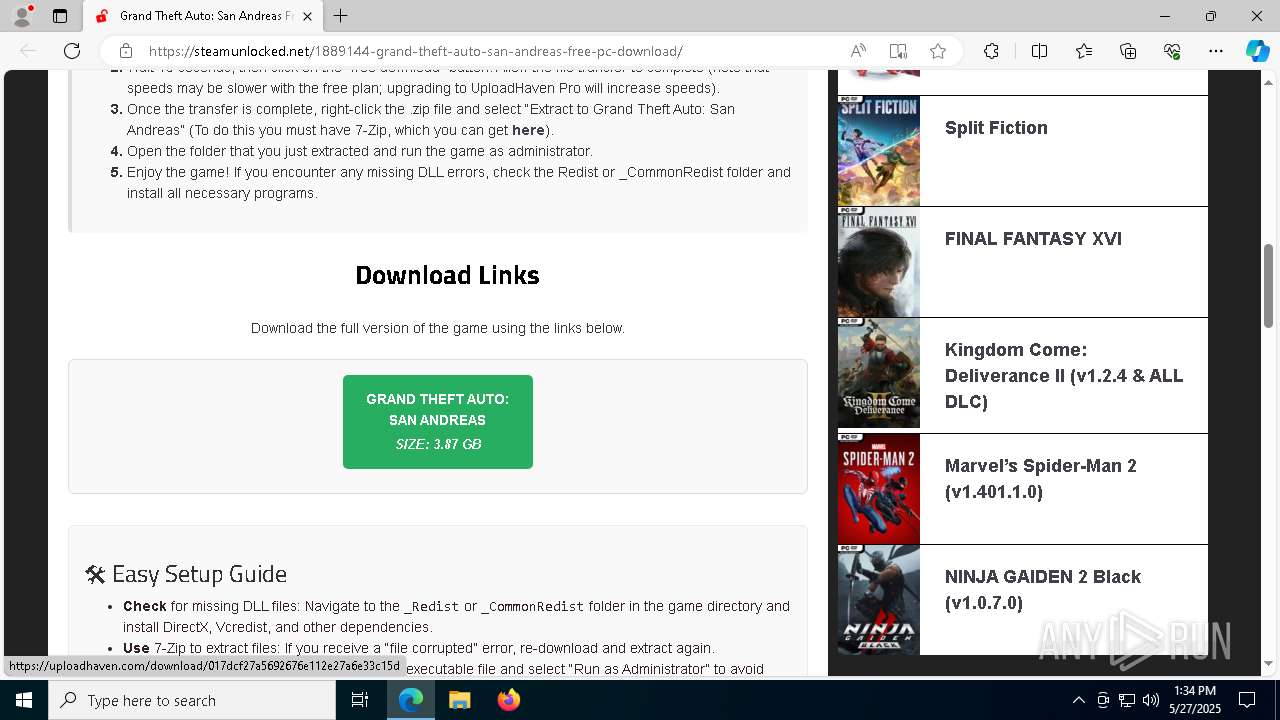1280x720 pixels.
Task: Open the FINAL FANTASY XVI link
Action: click(1033, 239)
